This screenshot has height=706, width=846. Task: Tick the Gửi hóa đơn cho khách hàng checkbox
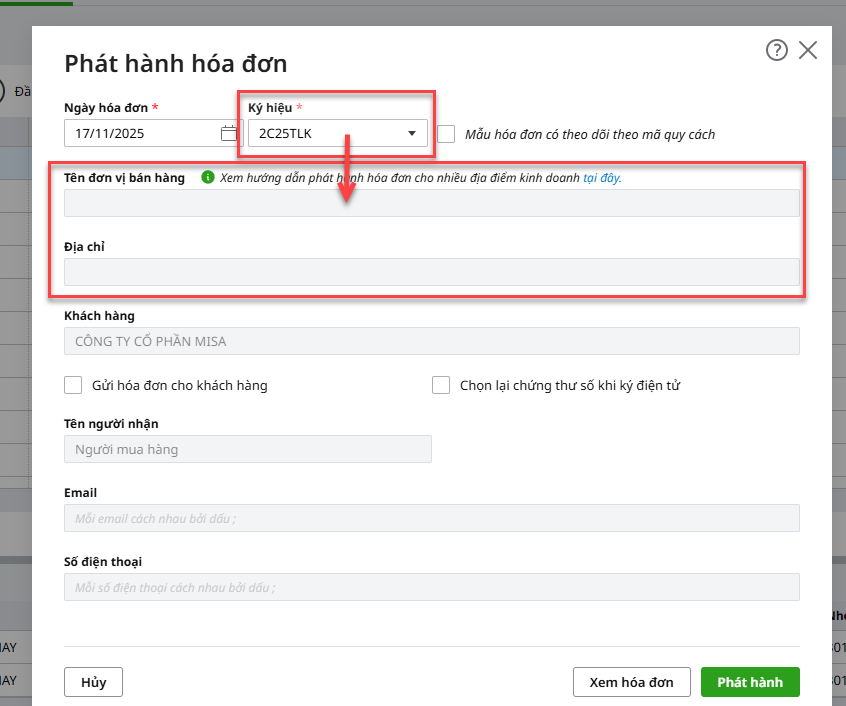[x=73, y=385]
